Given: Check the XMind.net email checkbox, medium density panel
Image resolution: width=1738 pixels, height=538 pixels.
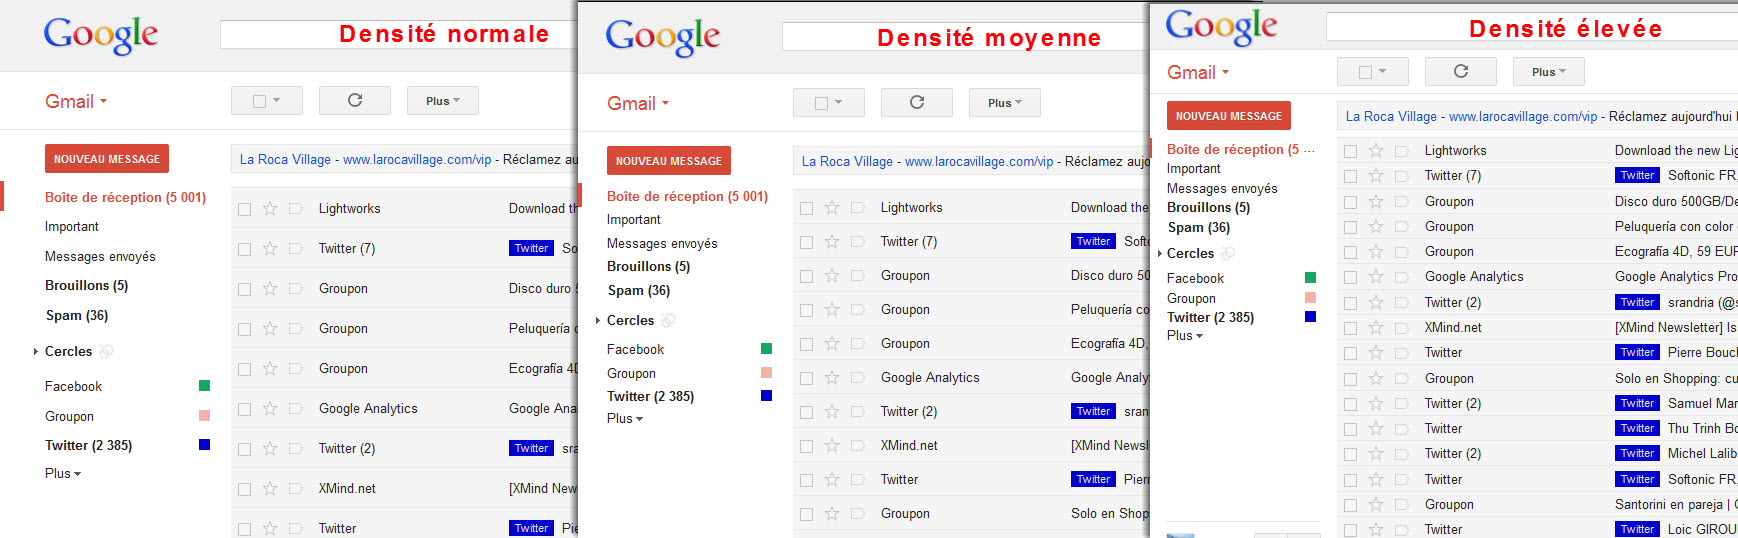Looking at the screenshot, I should click(x=806, y=446).
